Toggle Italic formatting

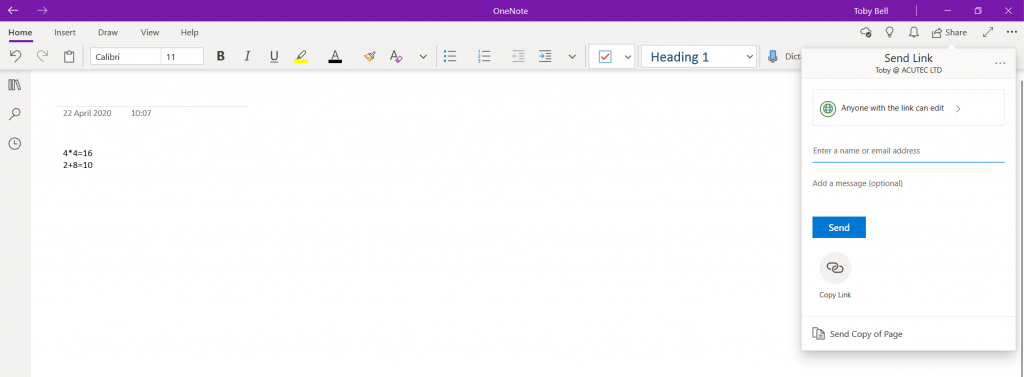point(248,57)
